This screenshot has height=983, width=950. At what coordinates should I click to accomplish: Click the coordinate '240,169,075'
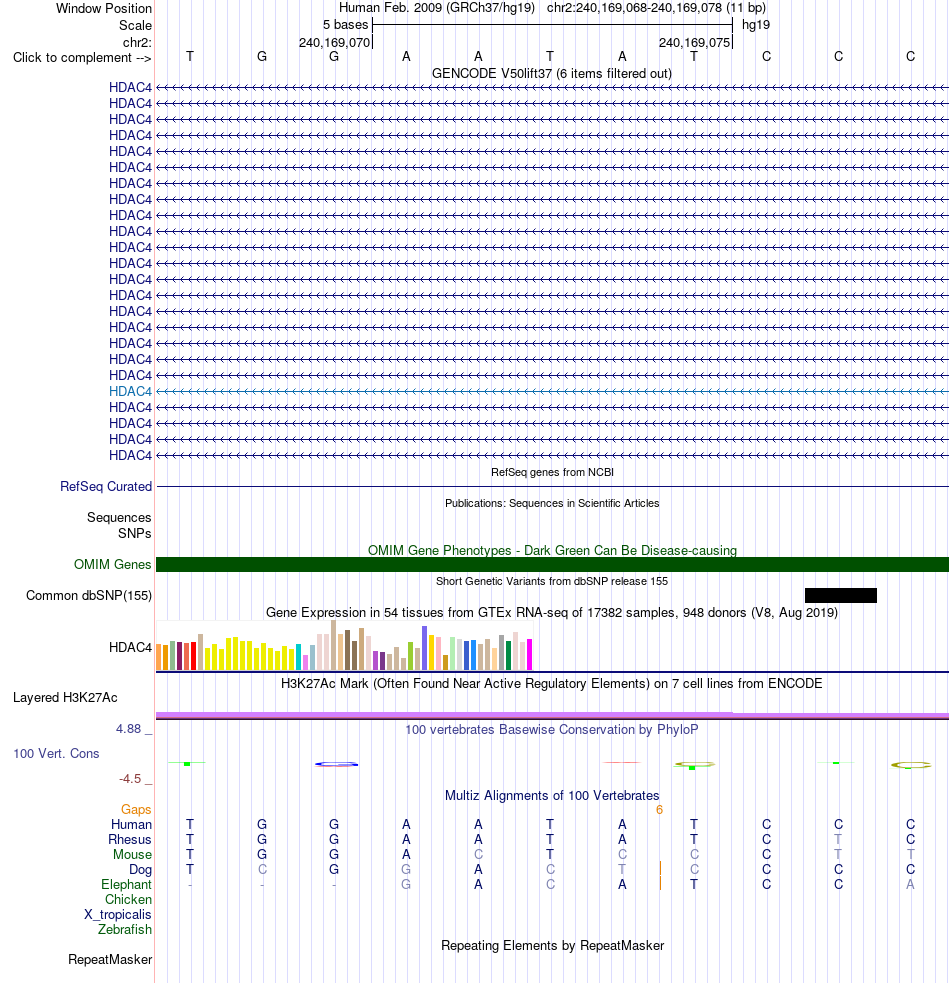694,43
